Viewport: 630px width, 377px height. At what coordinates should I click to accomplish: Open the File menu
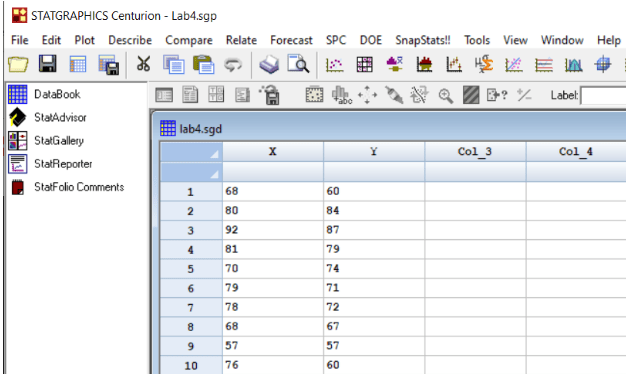tap(20, 40)
